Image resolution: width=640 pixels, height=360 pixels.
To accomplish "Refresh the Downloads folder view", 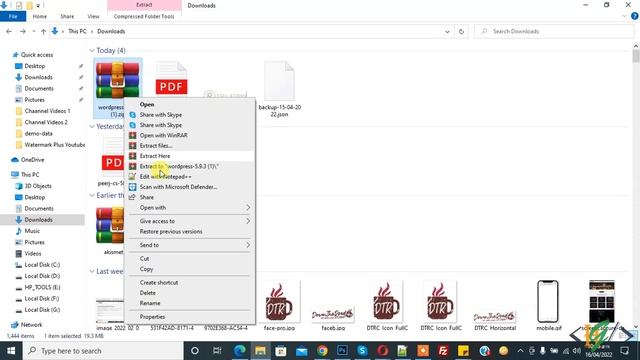I will 461,31.
